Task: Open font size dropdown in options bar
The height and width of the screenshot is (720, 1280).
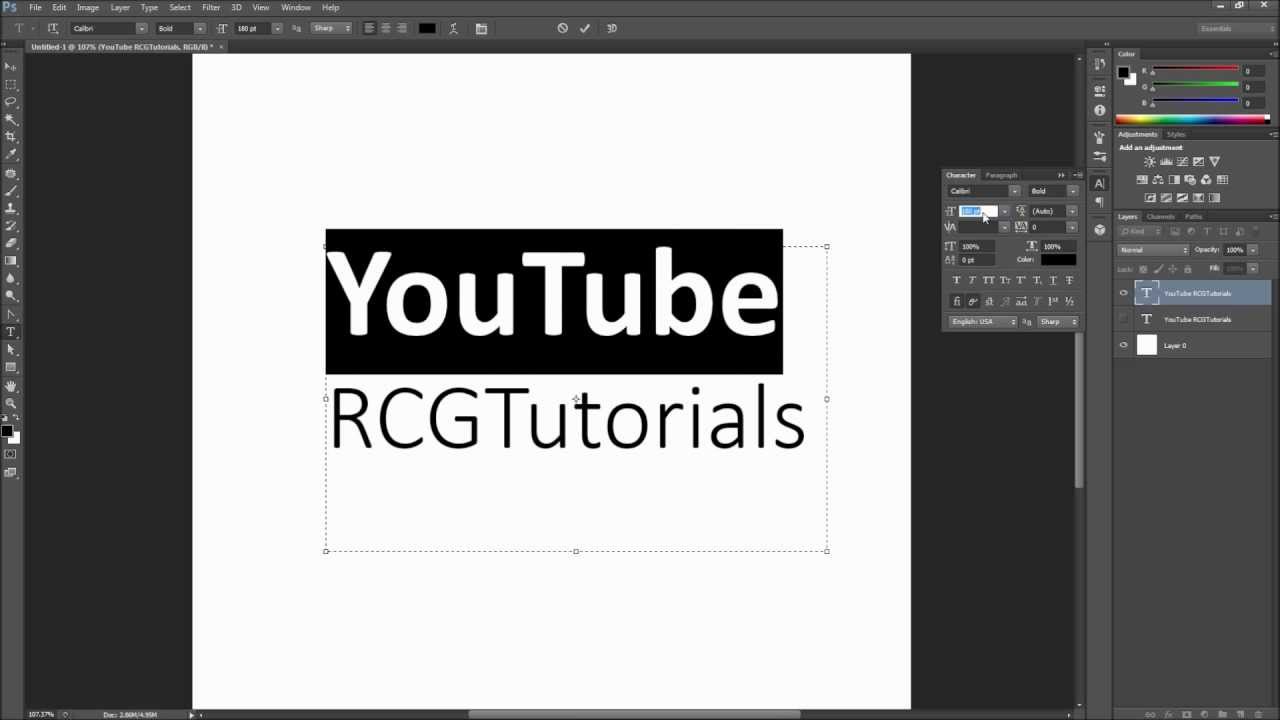Action: click(x=278, y=28)
